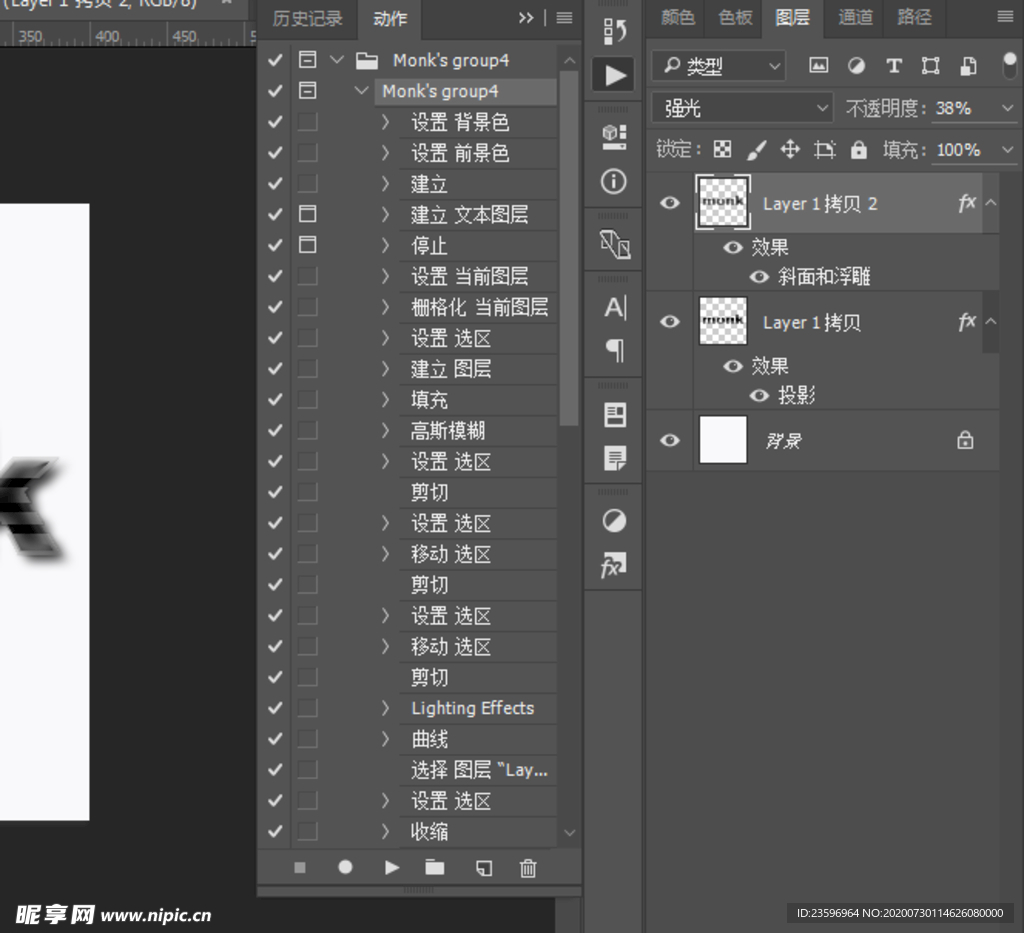Select the 背景 background layer

850,441
